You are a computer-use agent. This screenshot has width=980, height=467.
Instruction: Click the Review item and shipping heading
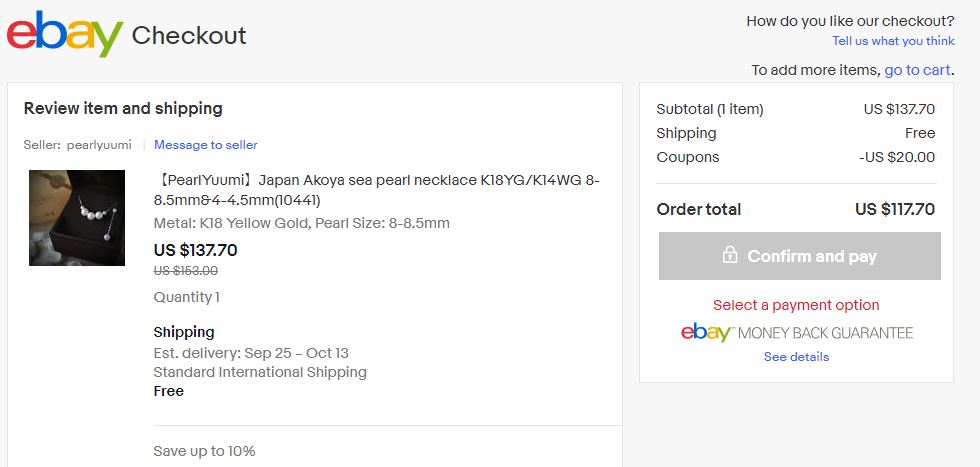pos(123,109)
